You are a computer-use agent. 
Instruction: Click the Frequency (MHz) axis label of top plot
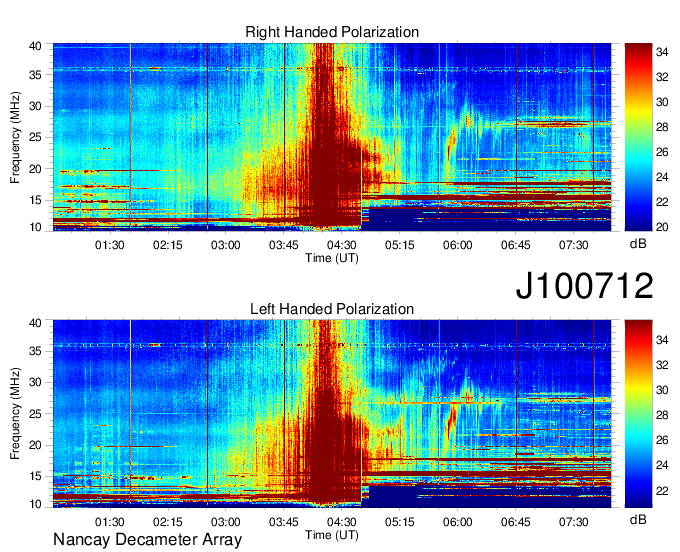15,137
